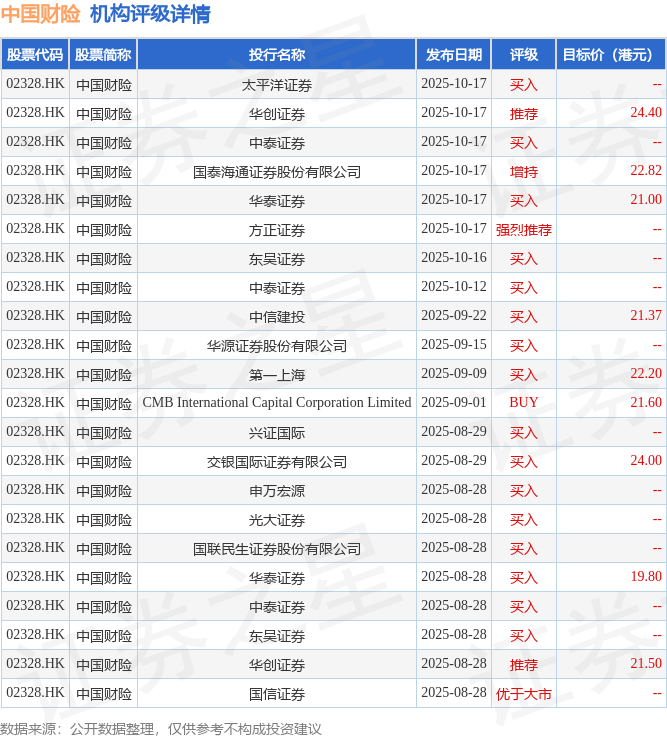The width and height of the screenshot is (667, 738).
Task: Click 买入 rating in the 第一上海 row
Action: tap(523, 375)
